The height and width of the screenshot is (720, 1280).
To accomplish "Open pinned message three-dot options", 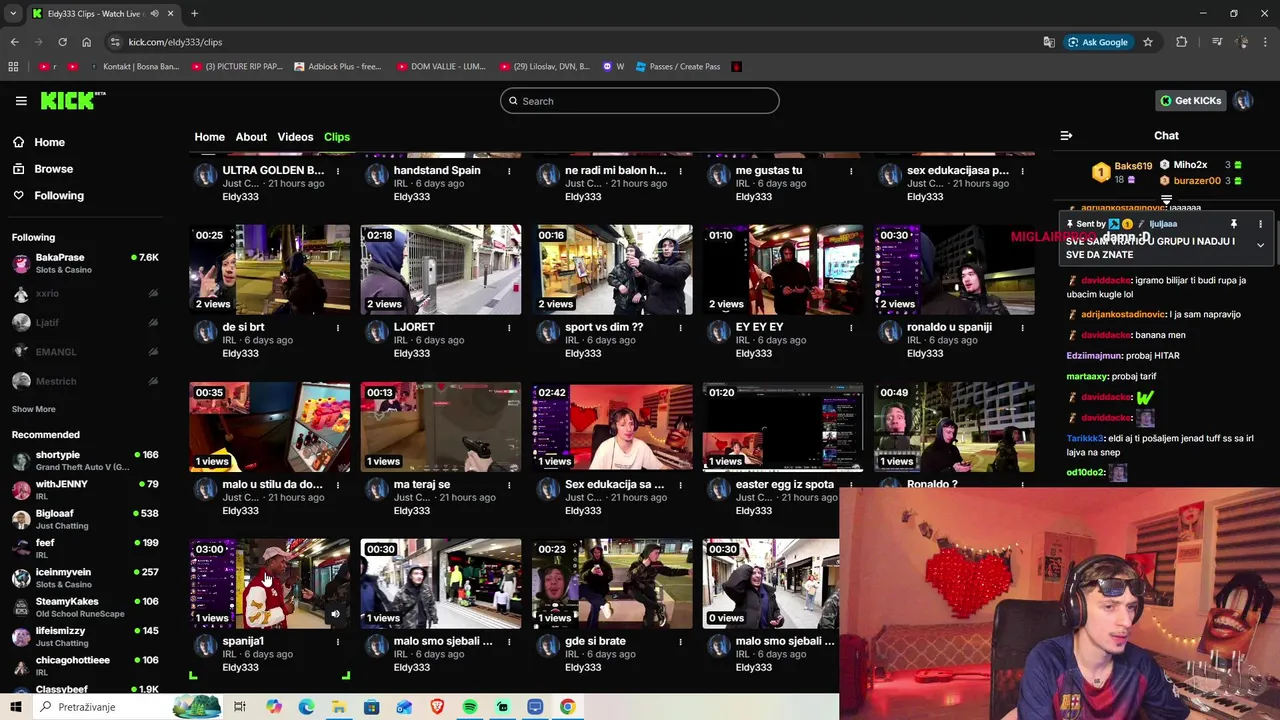I will pos(1260,224).
